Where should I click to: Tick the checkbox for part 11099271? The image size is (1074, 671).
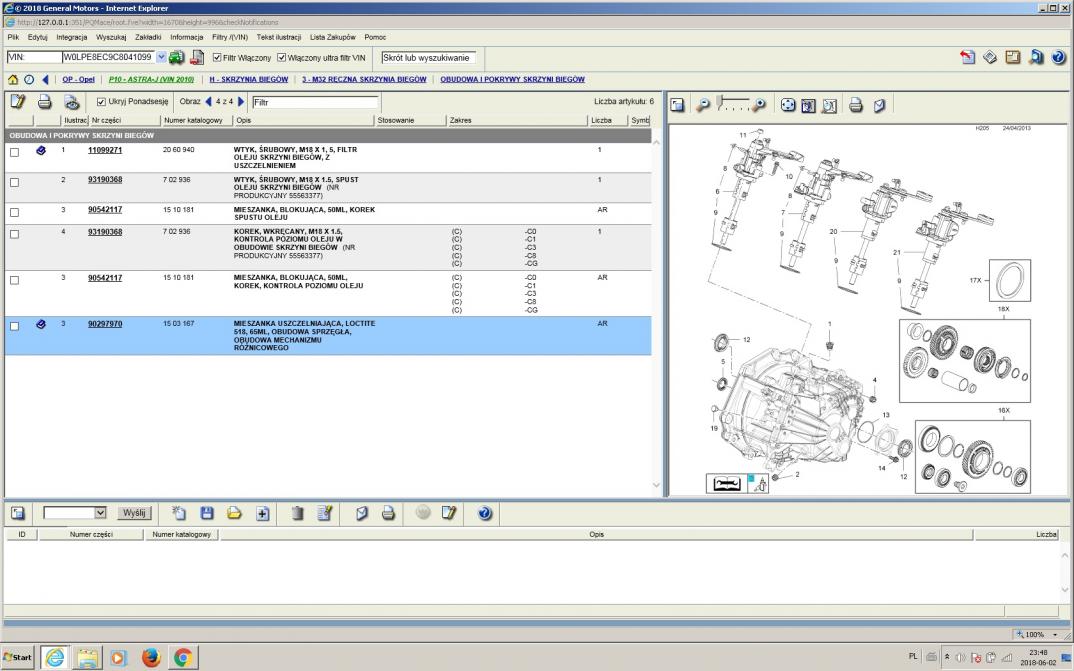(x=14, y=153)
